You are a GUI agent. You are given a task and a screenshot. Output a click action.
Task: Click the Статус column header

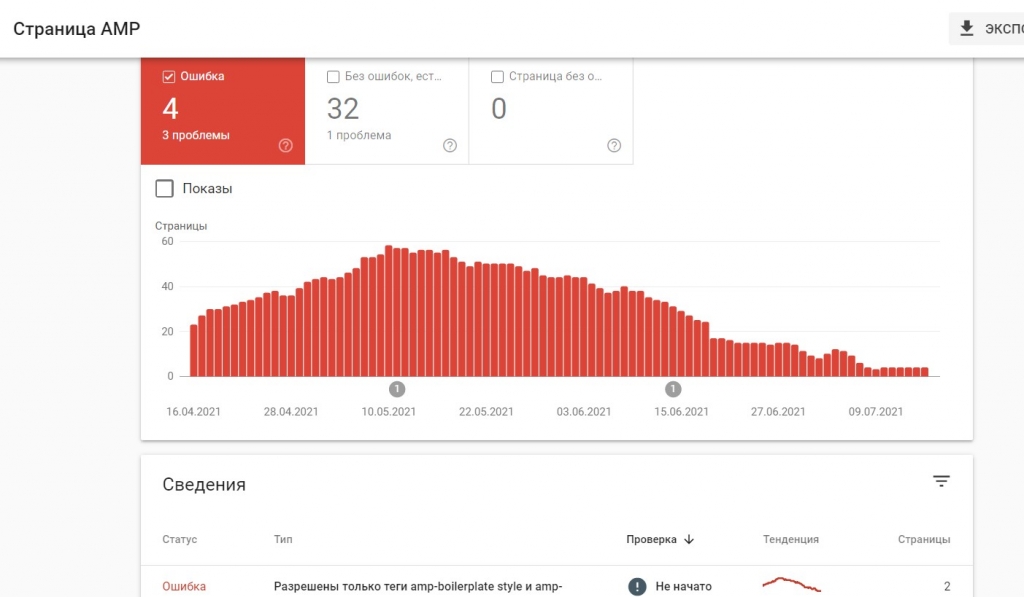(180, 540)
